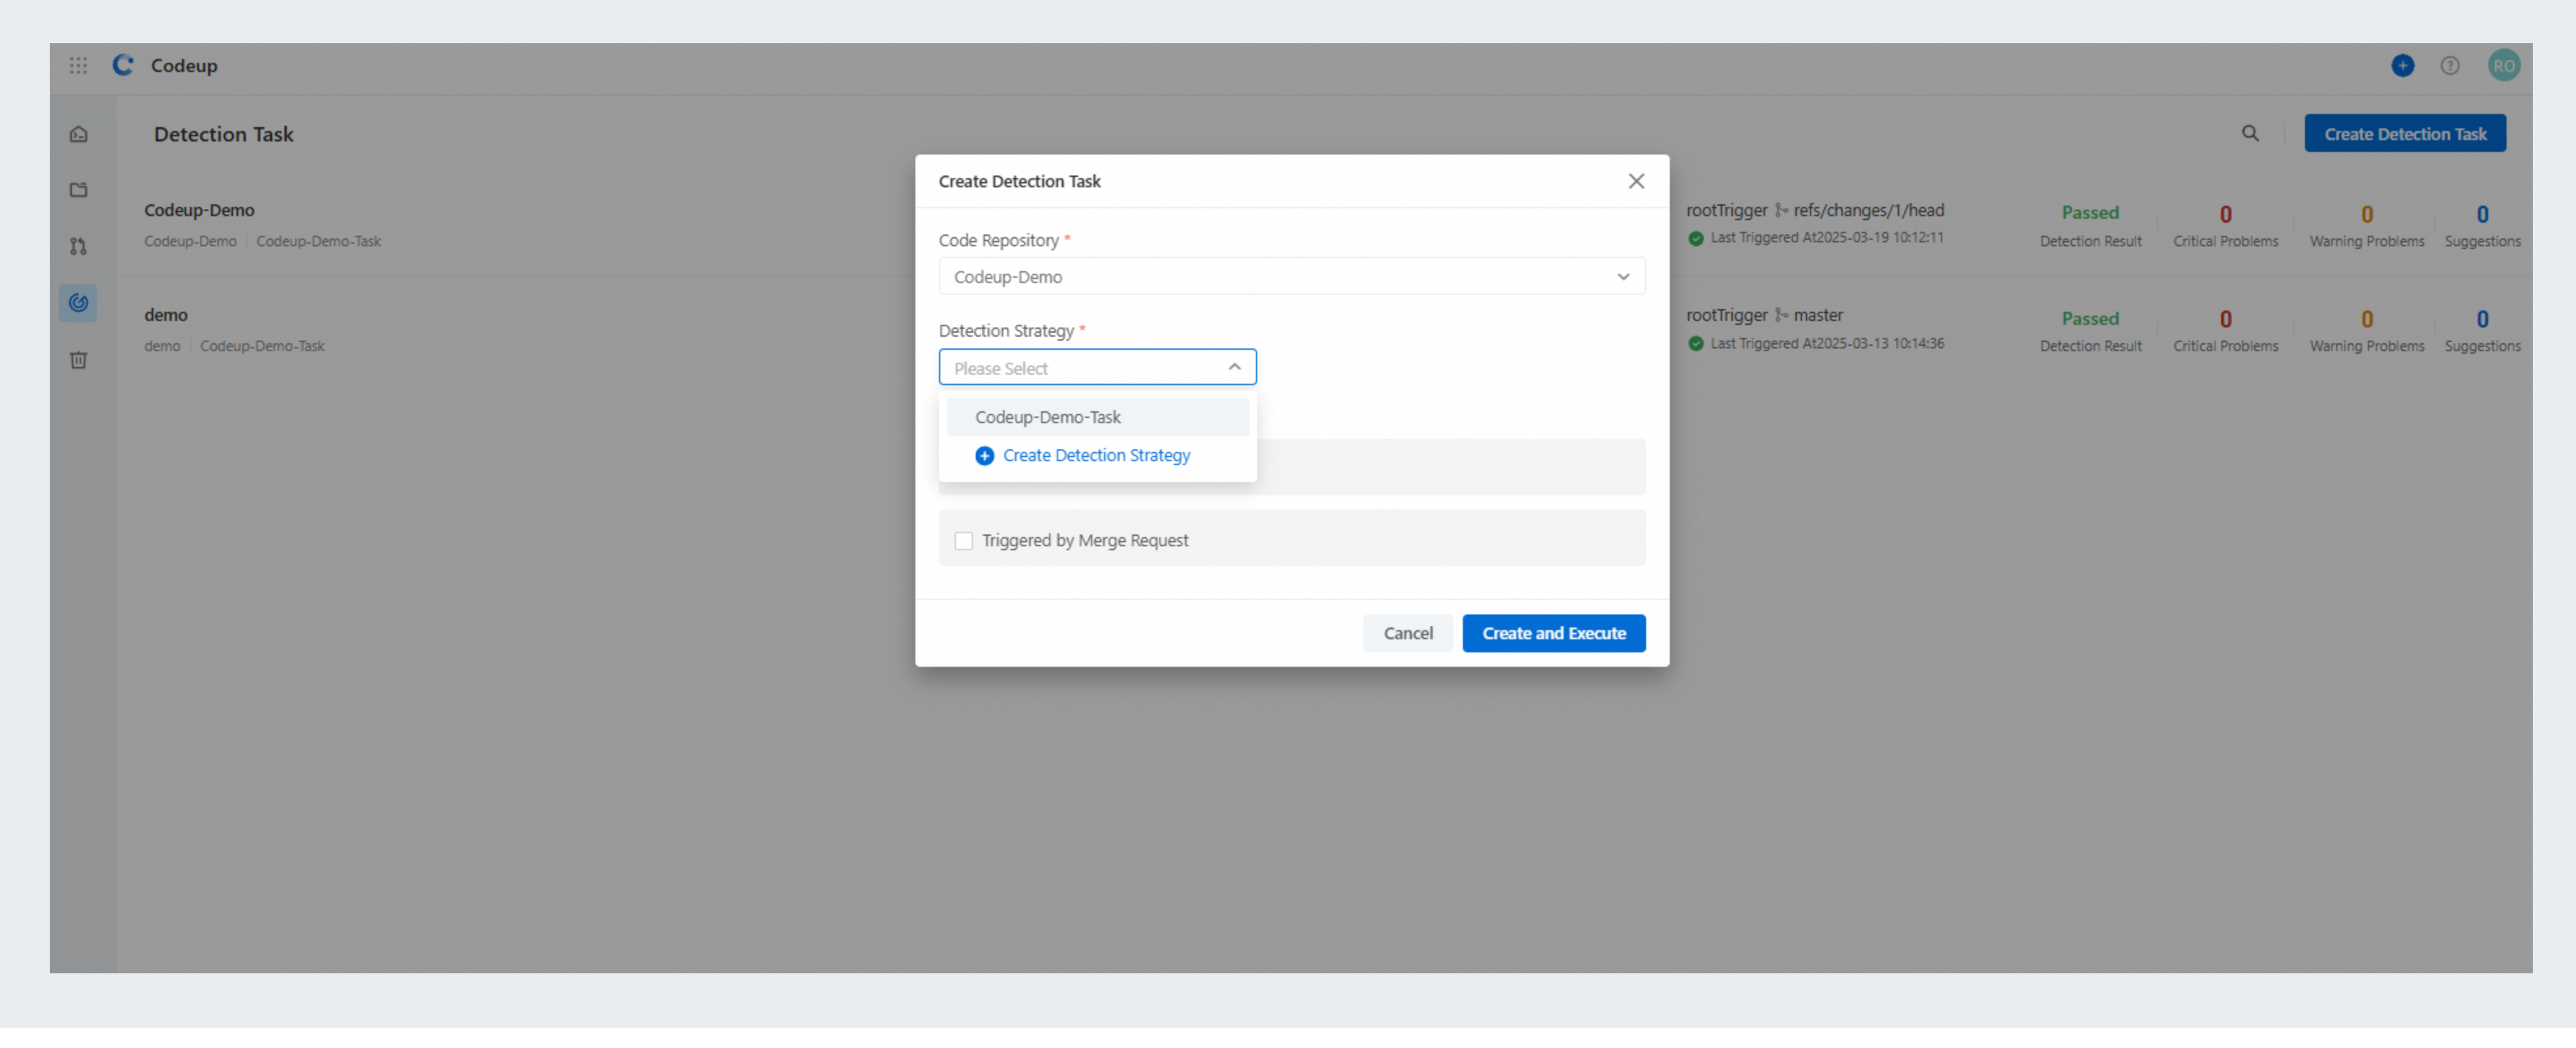Screen dimensions: 2576x1048
Task: Open the repositories folder sidebar icon
Action: point(79,190)
